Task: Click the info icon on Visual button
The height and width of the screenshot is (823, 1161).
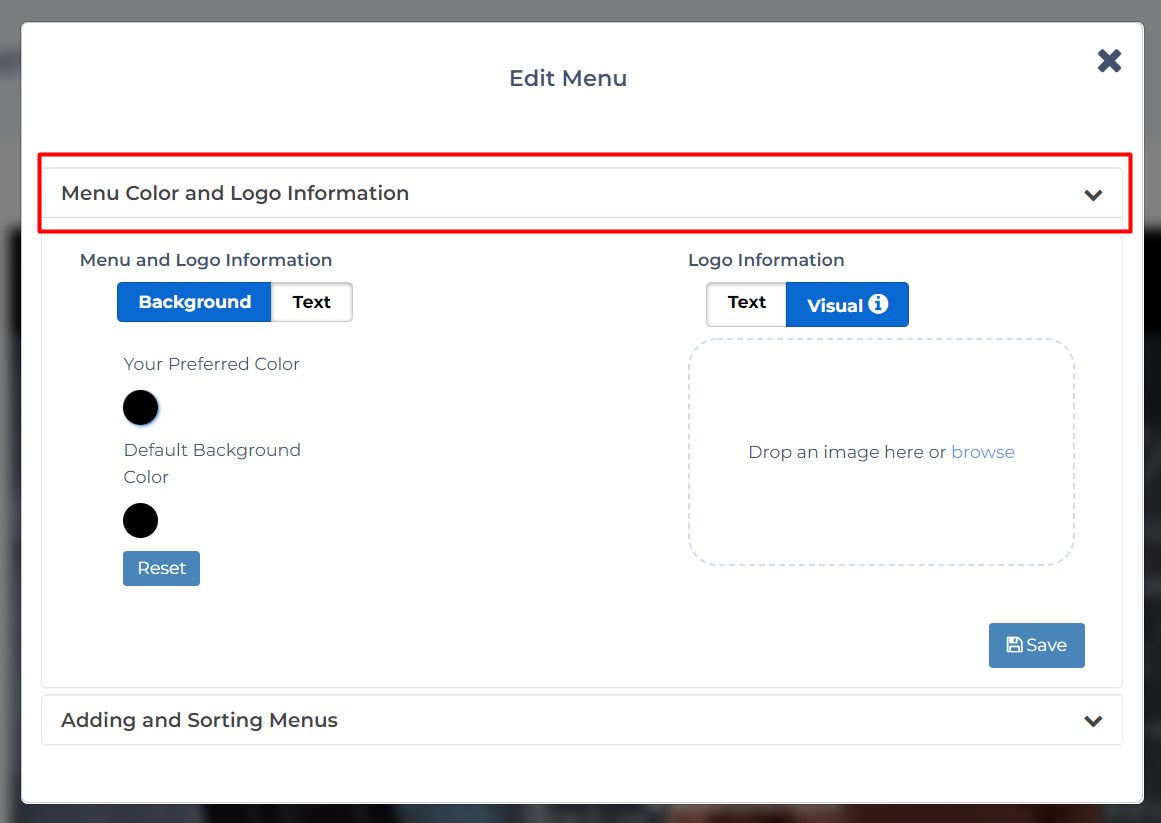Action: [878, 304]
